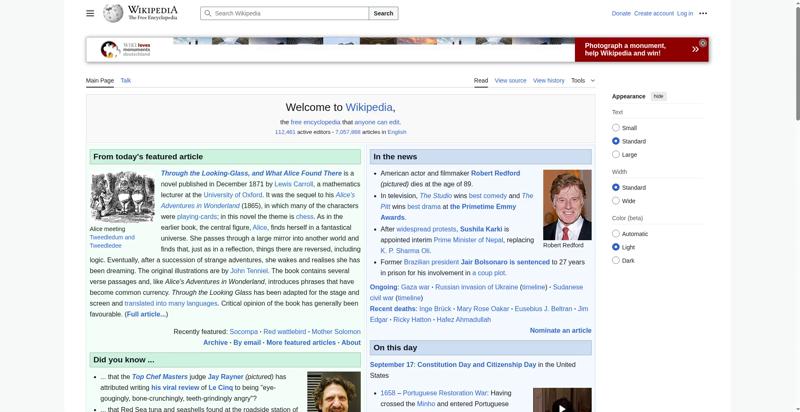Open the Talk tab

click(126, 81)
